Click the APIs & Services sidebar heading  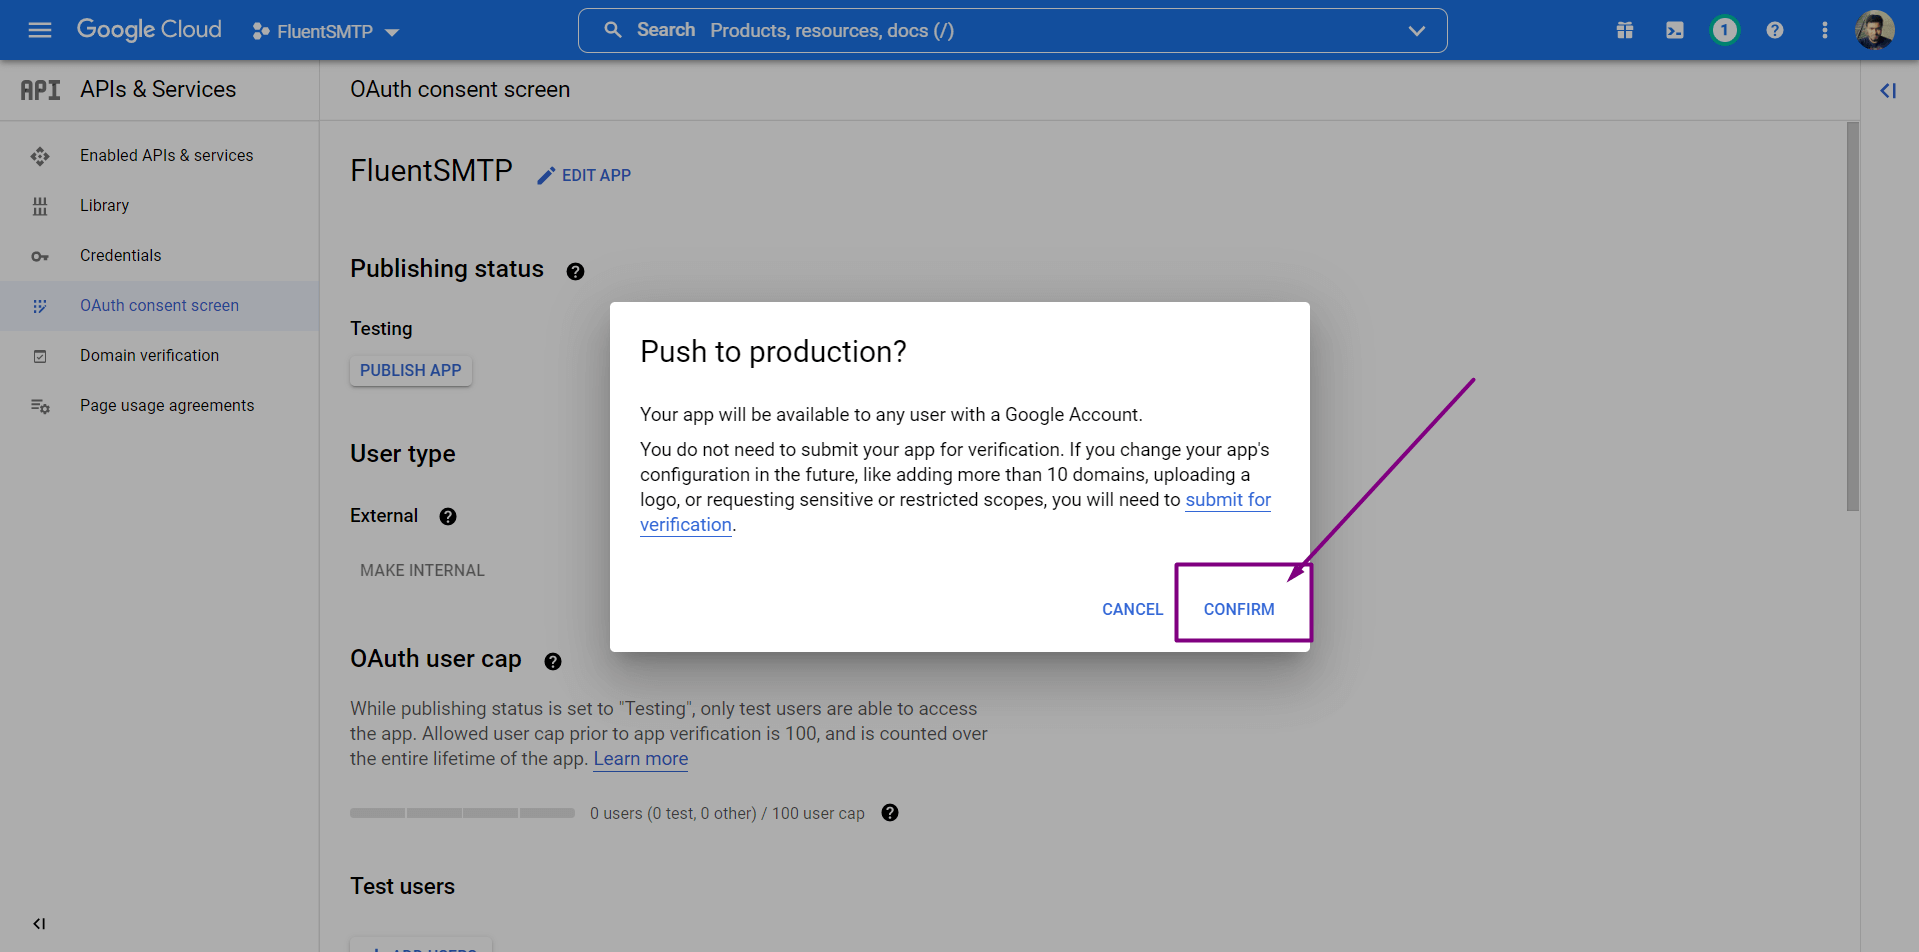pos(158,90)
